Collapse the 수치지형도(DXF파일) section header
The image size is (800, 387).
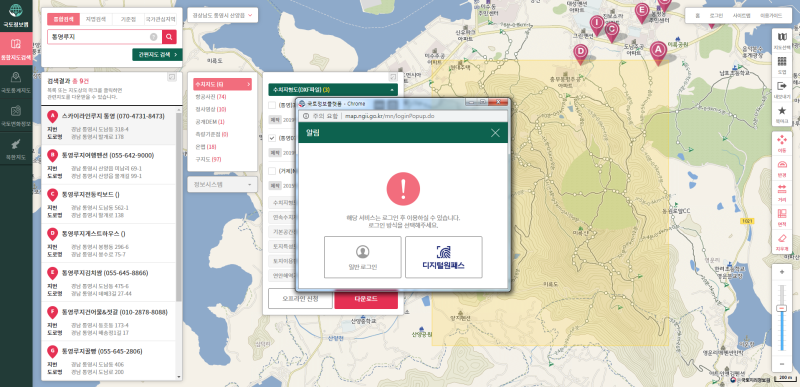click(333, 90)
